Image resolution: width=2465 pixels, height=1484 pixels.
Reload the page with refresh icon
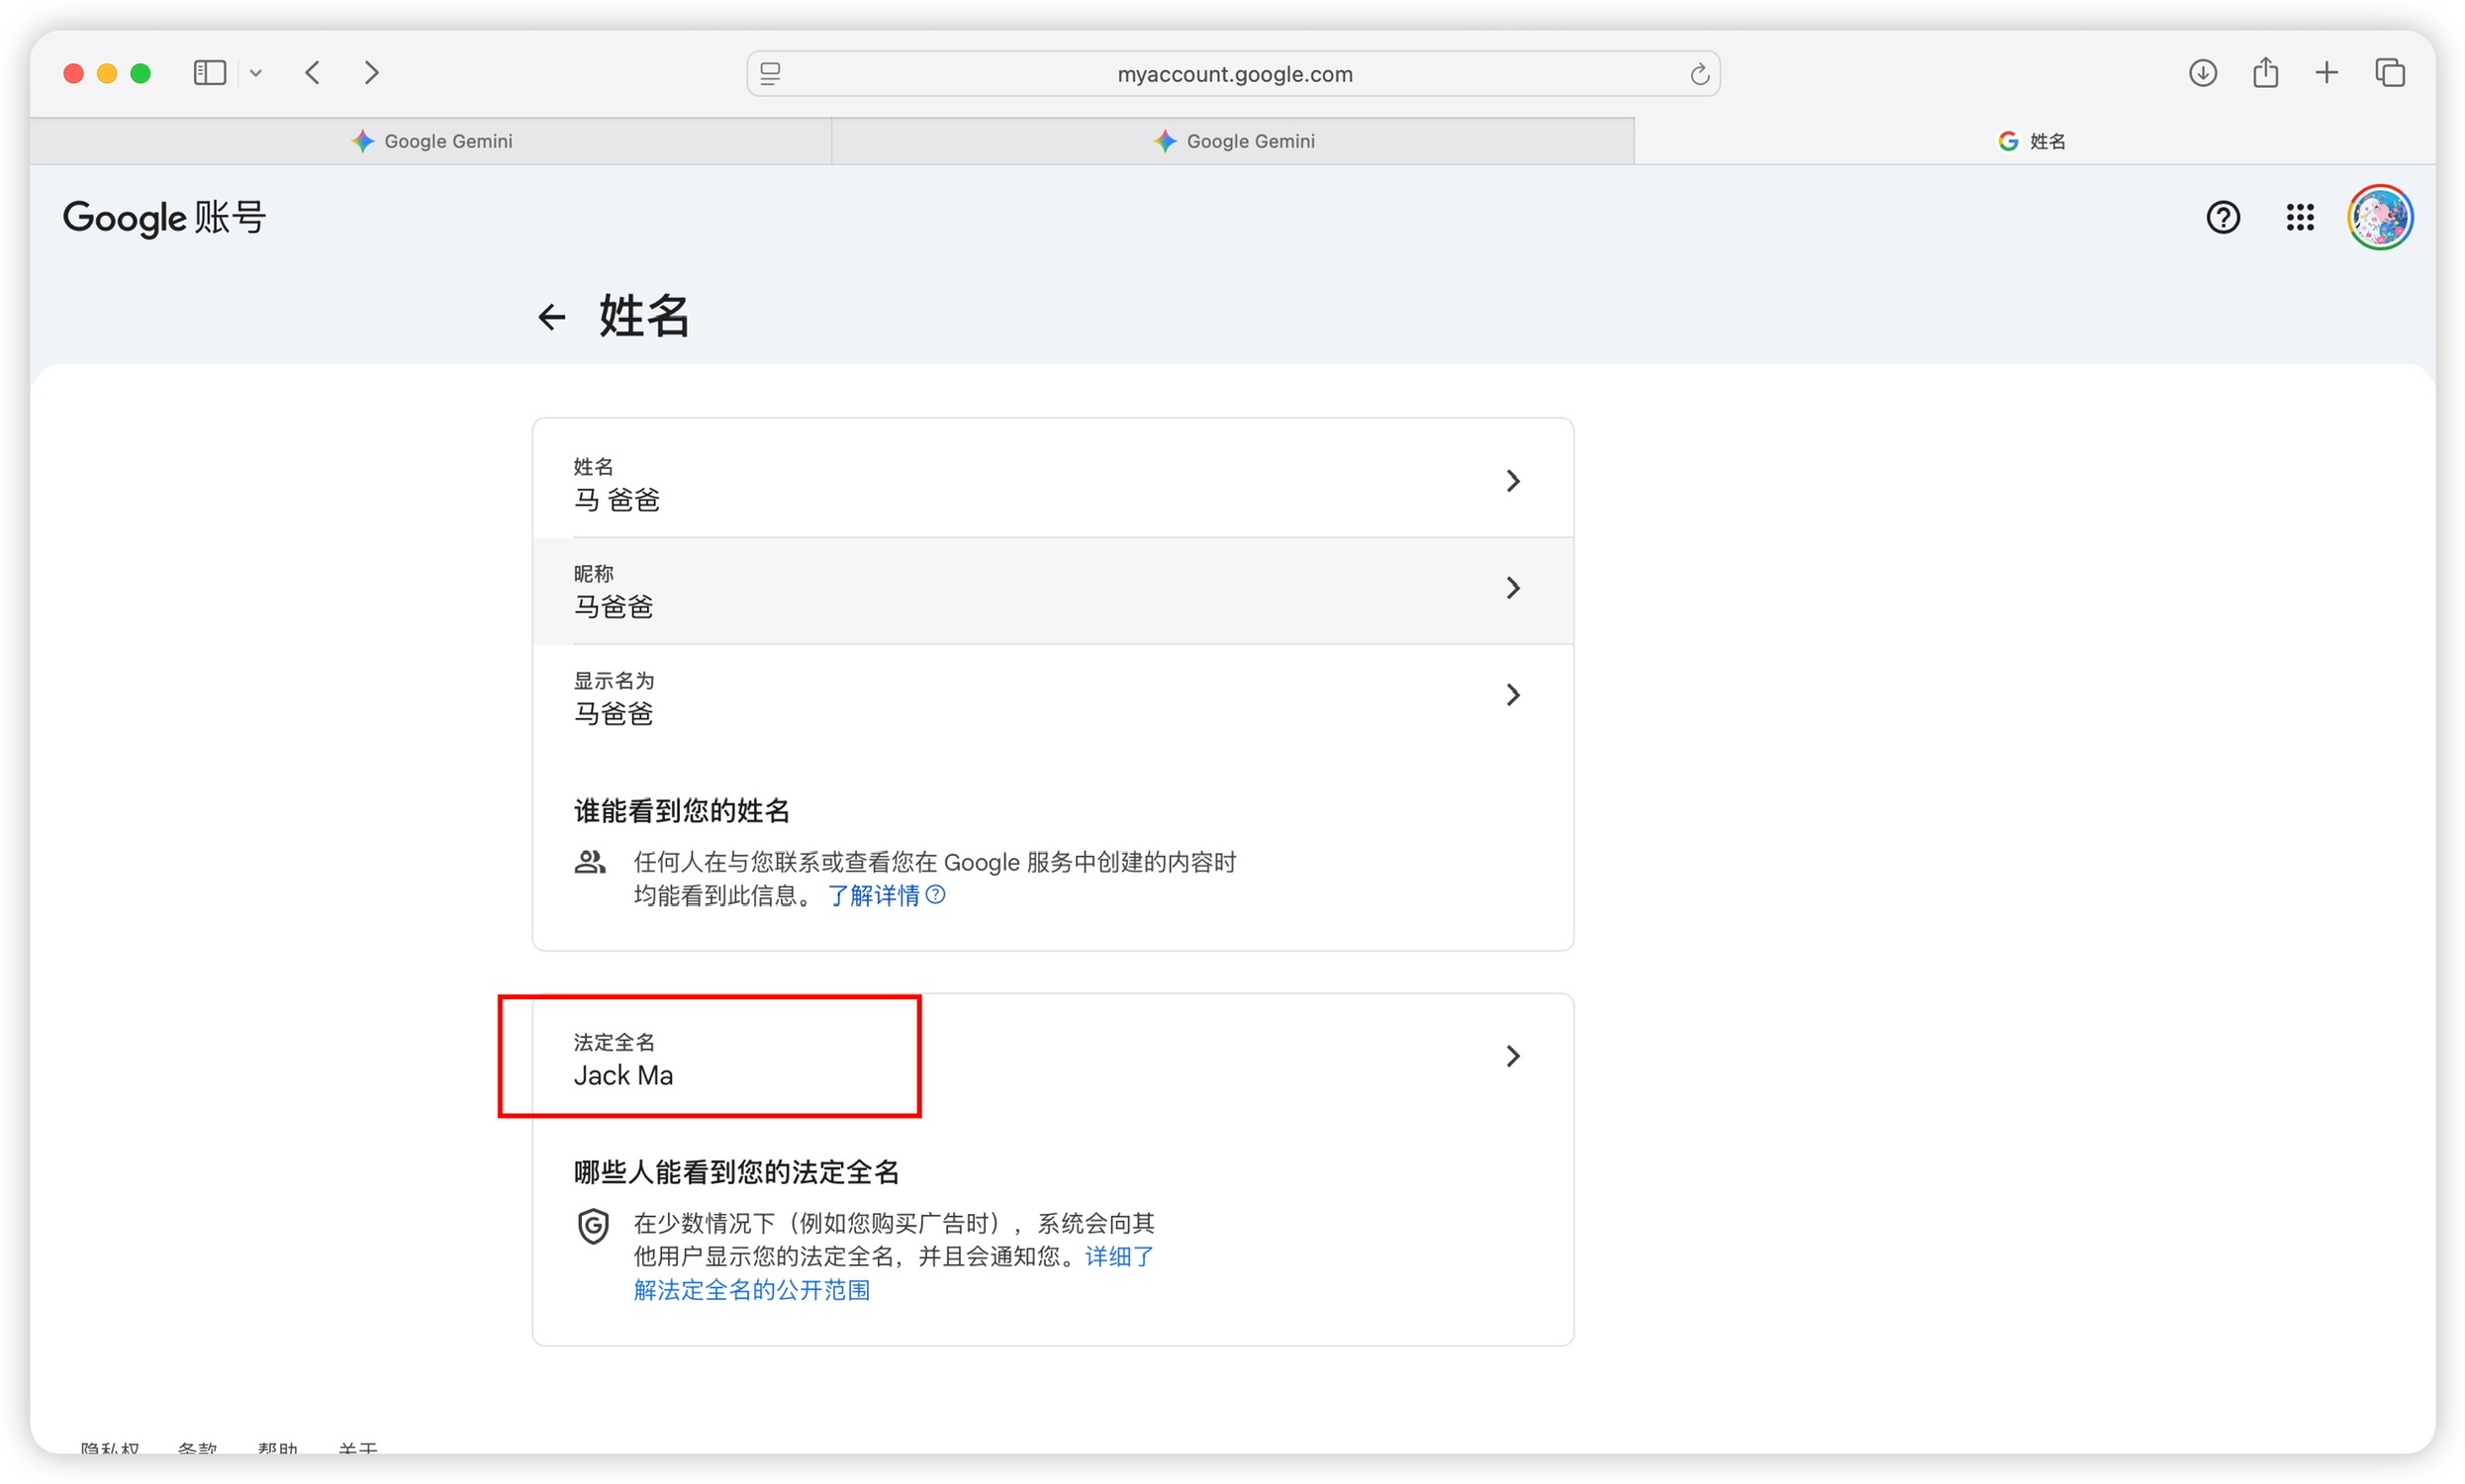click(1698, 74)
